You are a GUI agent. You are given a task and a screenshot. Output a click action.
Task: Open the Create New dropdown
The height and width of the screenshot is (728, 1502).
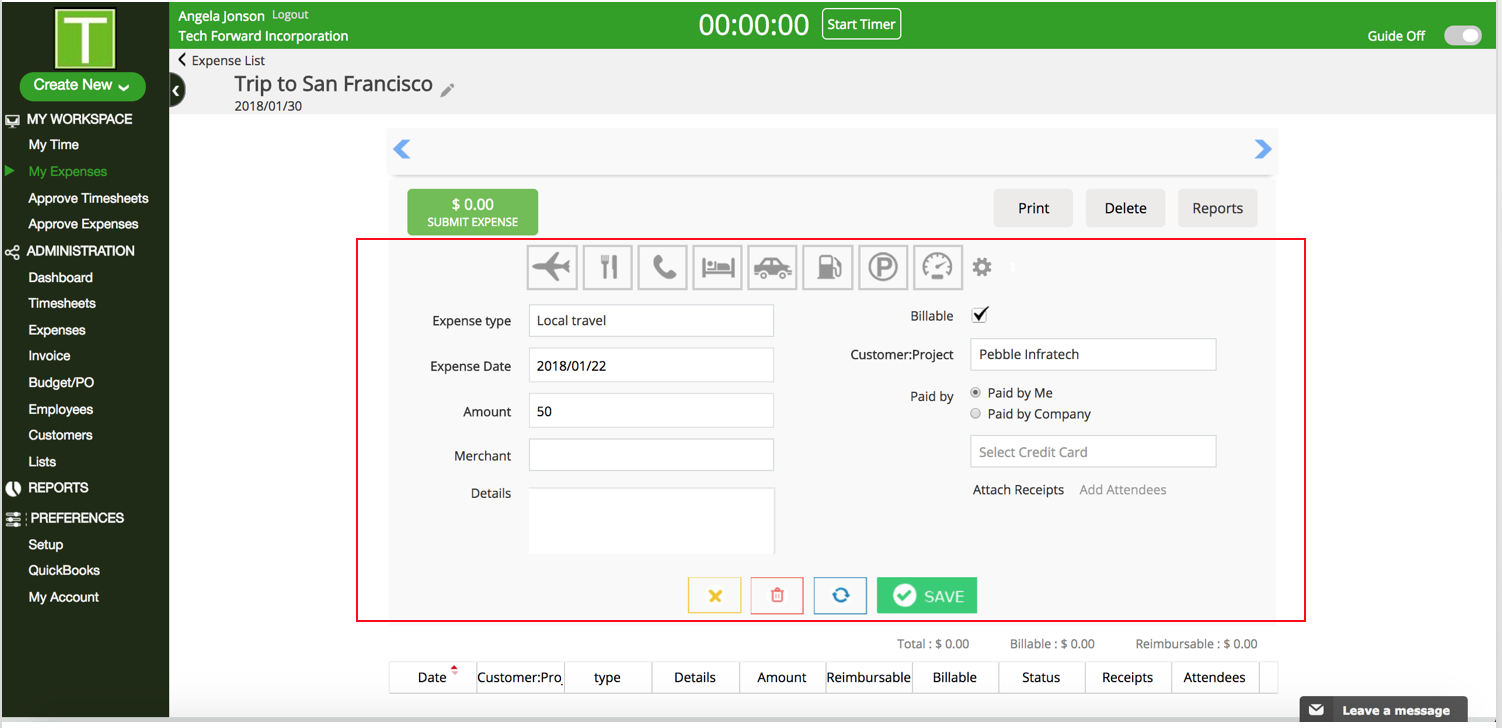[x=82, y=86]
